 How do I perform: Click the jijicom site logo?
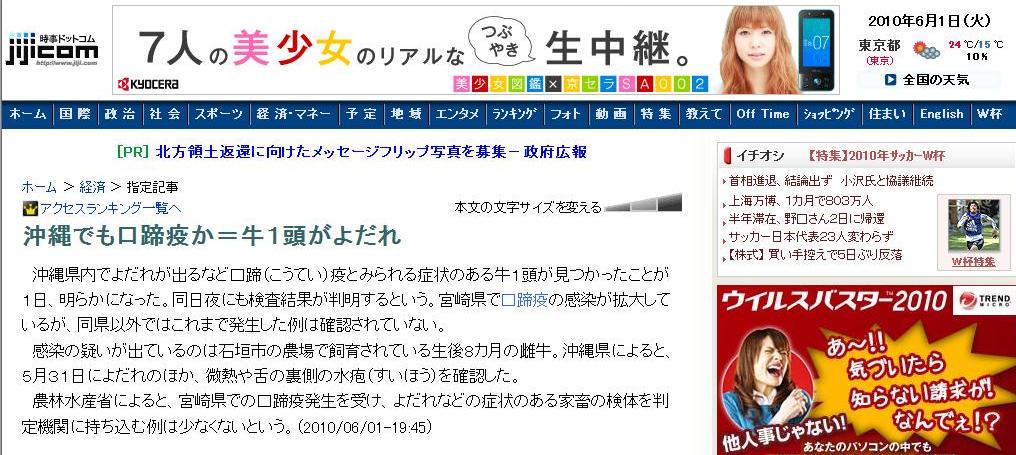pos(52,49)
